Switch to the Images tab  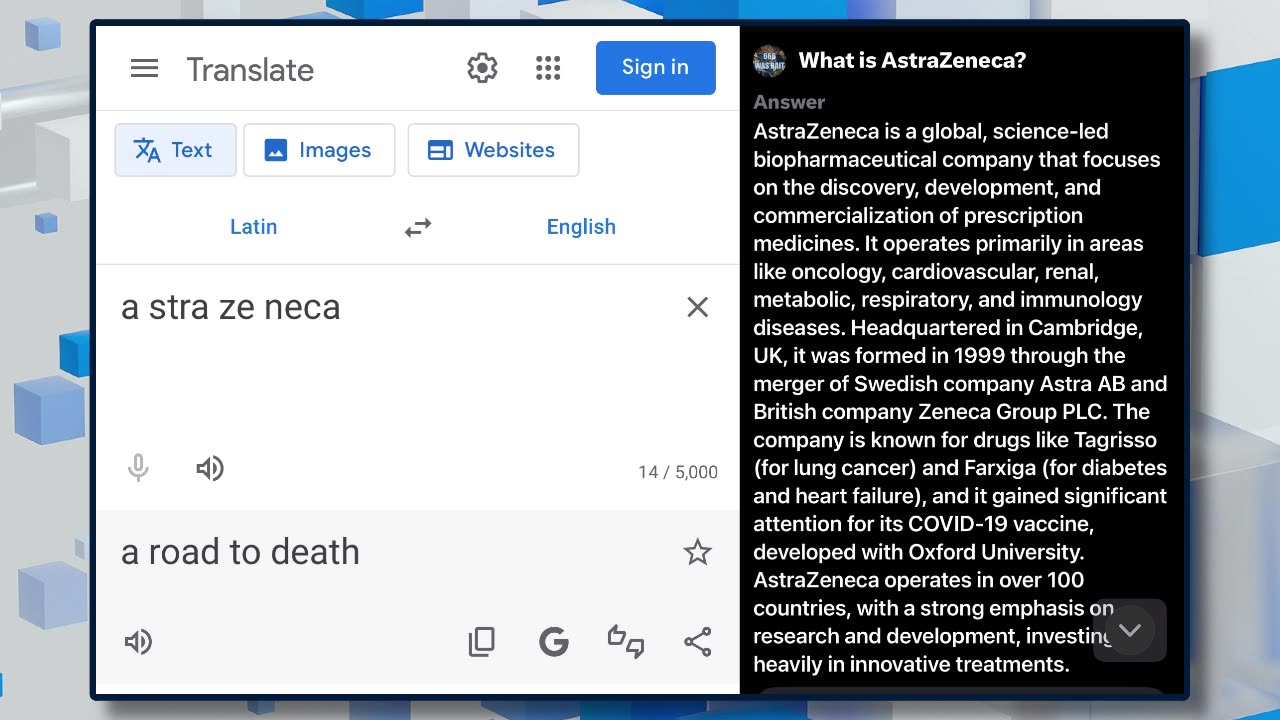tap(319, 150)
